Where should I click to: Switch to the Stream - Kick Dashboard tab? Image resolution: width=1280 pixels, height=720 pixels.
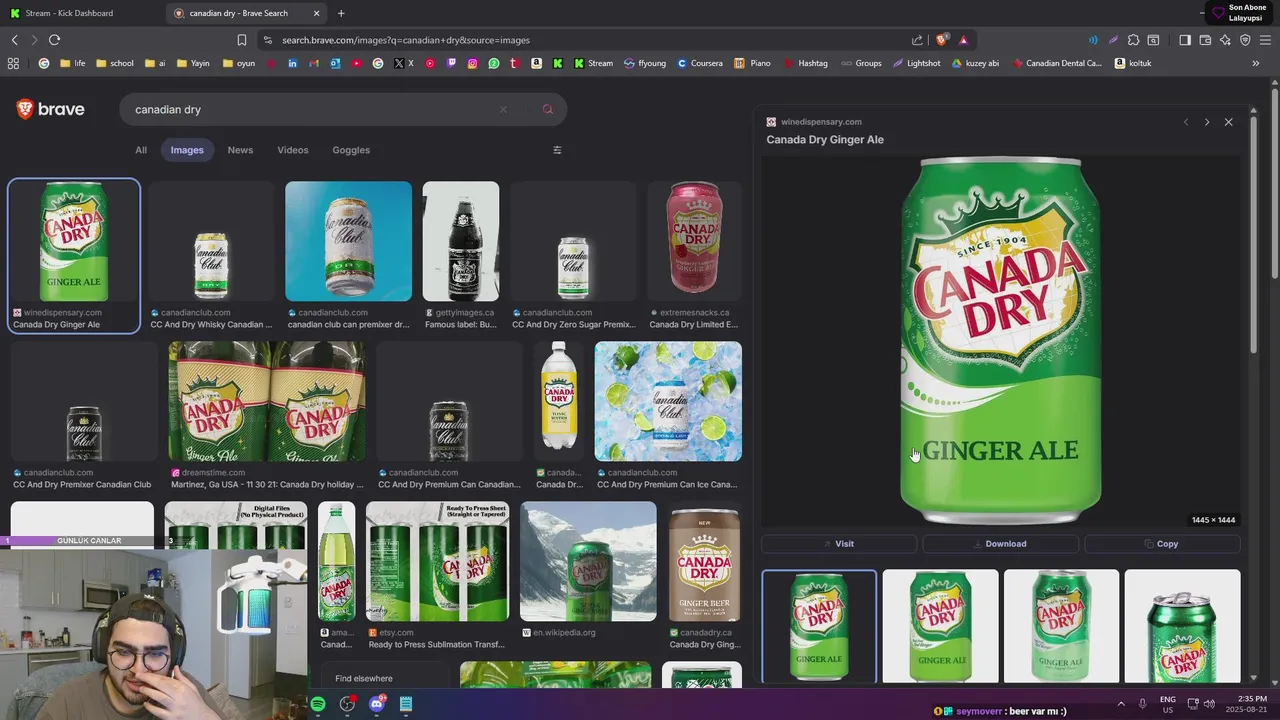pyautogui.click(x=80, y=13)
